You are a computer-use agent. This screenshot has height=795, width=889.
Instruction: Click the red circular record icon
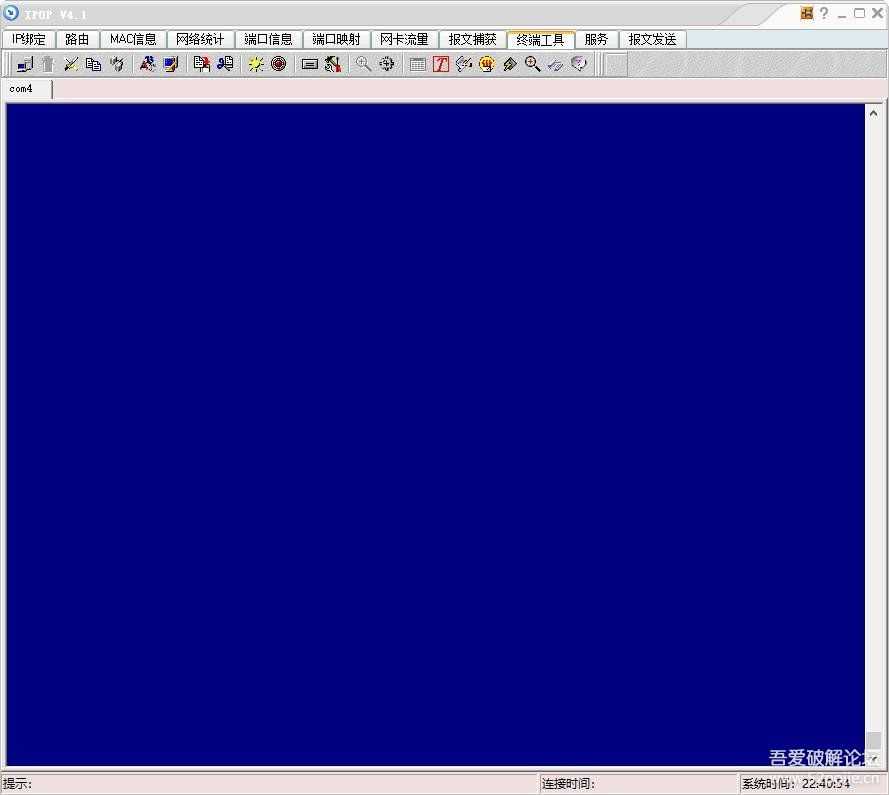[x=278, y=64]
